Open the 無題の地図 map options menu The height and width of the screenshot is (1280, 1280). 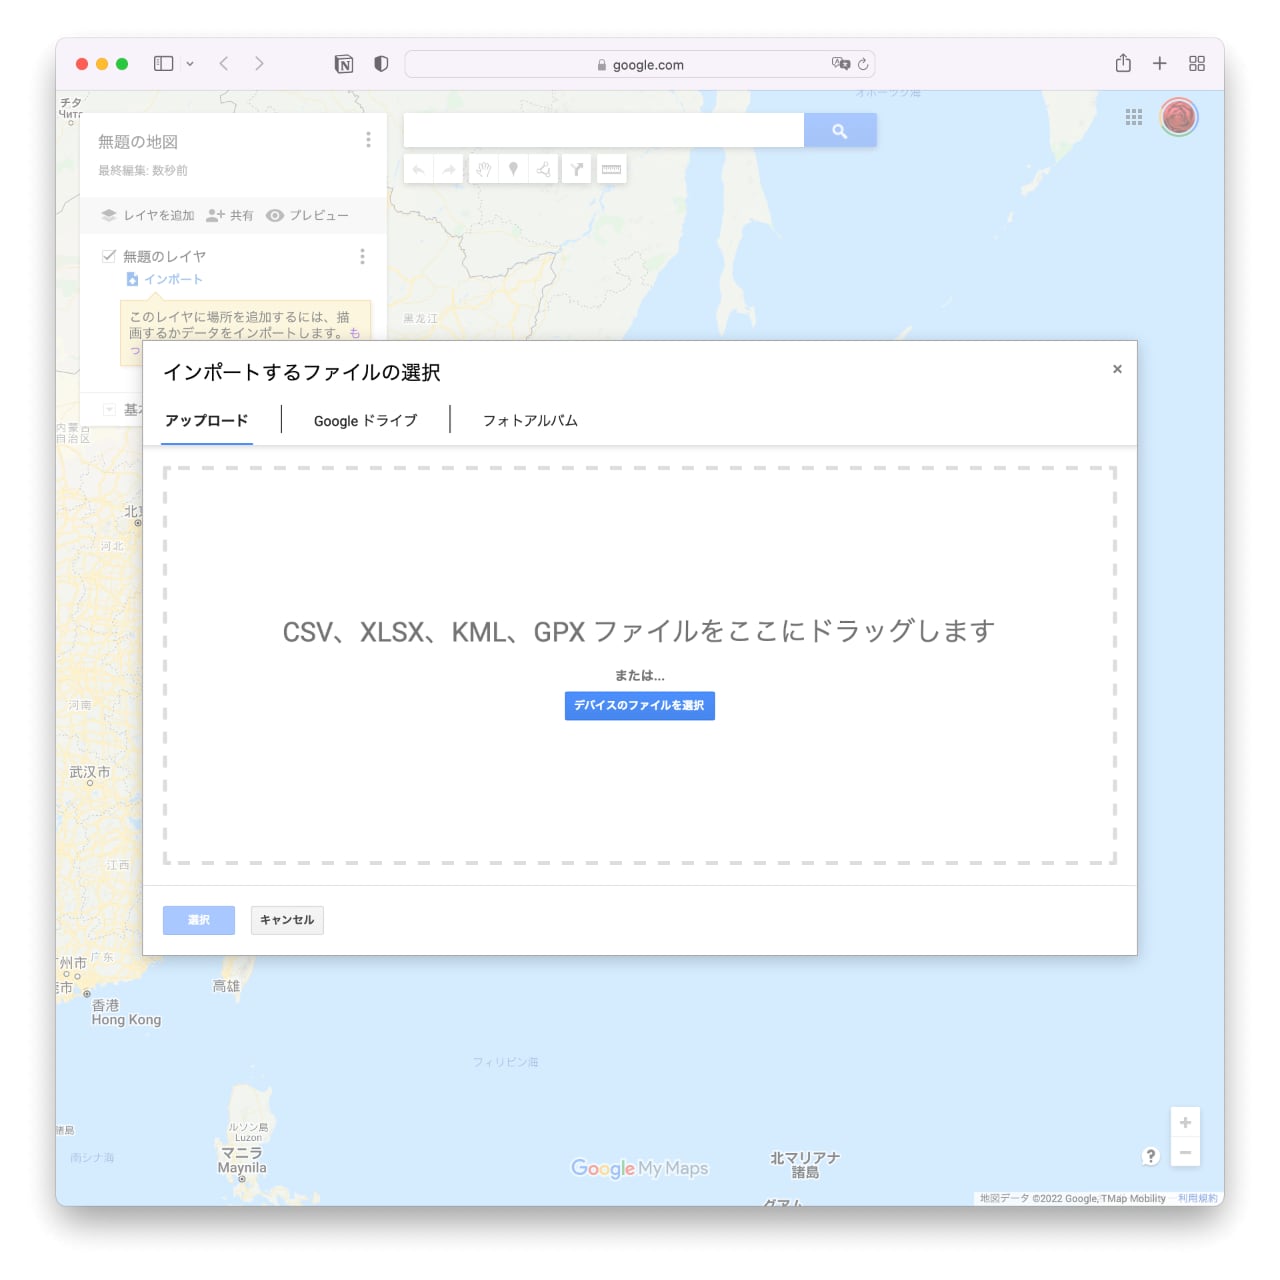coord(368,140)
